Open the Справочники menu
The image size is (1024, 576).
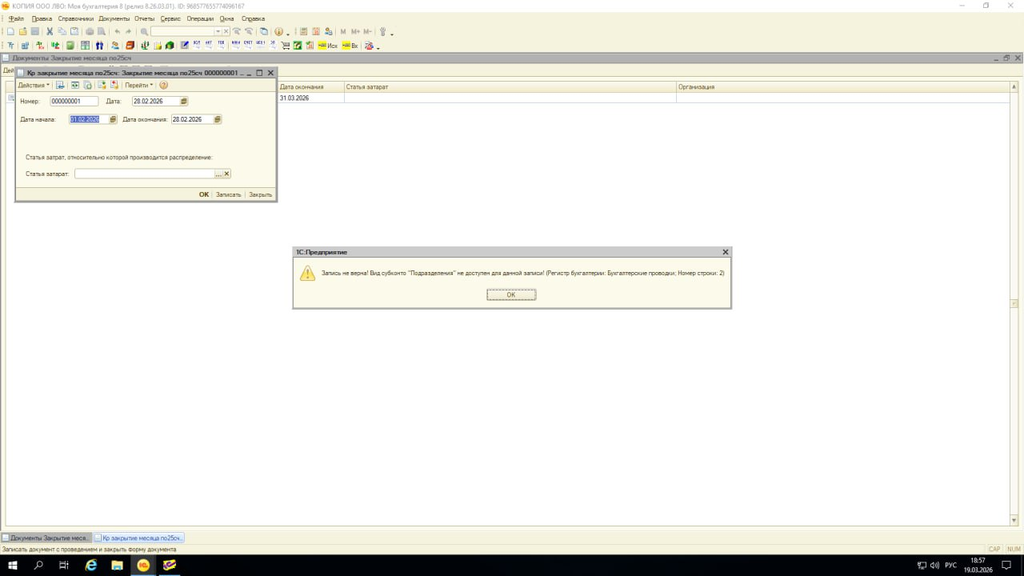pos(75,18)
